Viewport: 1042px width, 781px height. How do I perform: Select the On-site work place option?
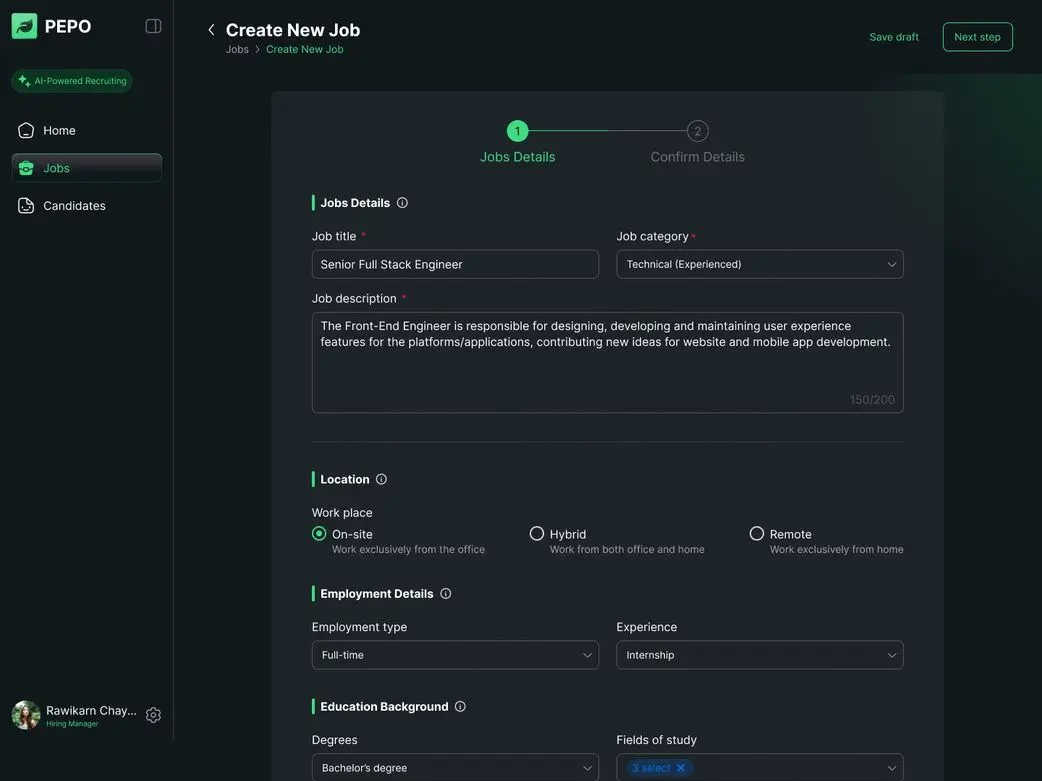(319, 534)
